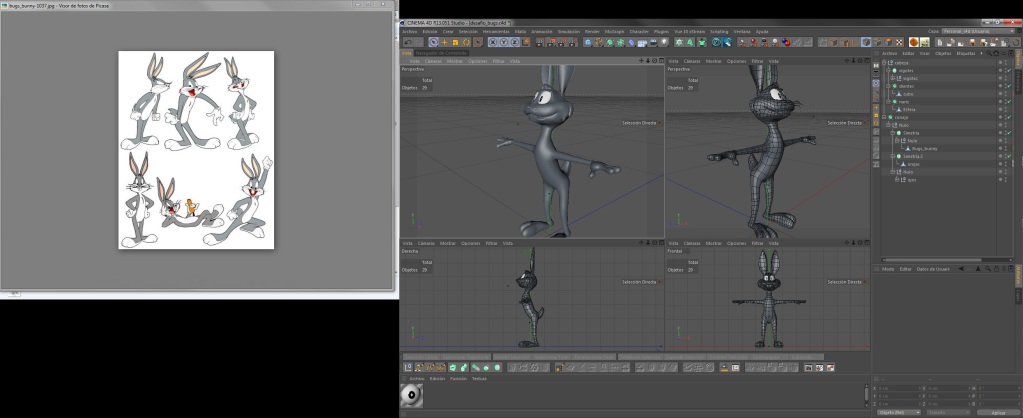Toggle the green check for Simetría
The height and width of the screenshot is (418, 1023).
pos(1009,133)
